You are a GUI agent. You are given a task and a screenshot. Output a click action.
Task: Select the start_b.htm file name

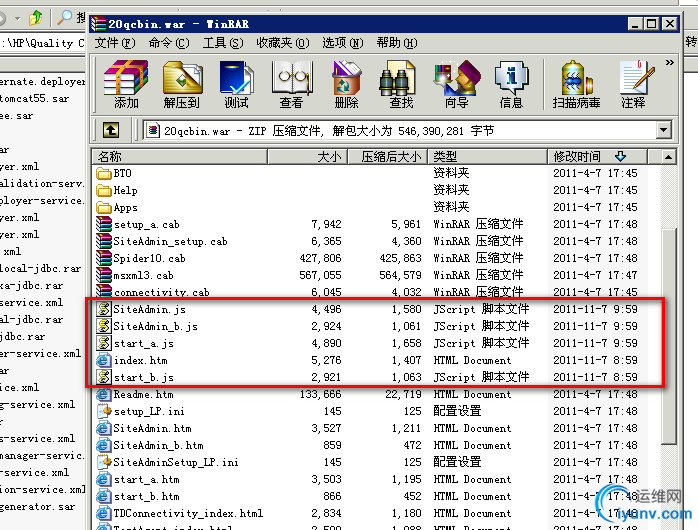click(x=146, y=496)
